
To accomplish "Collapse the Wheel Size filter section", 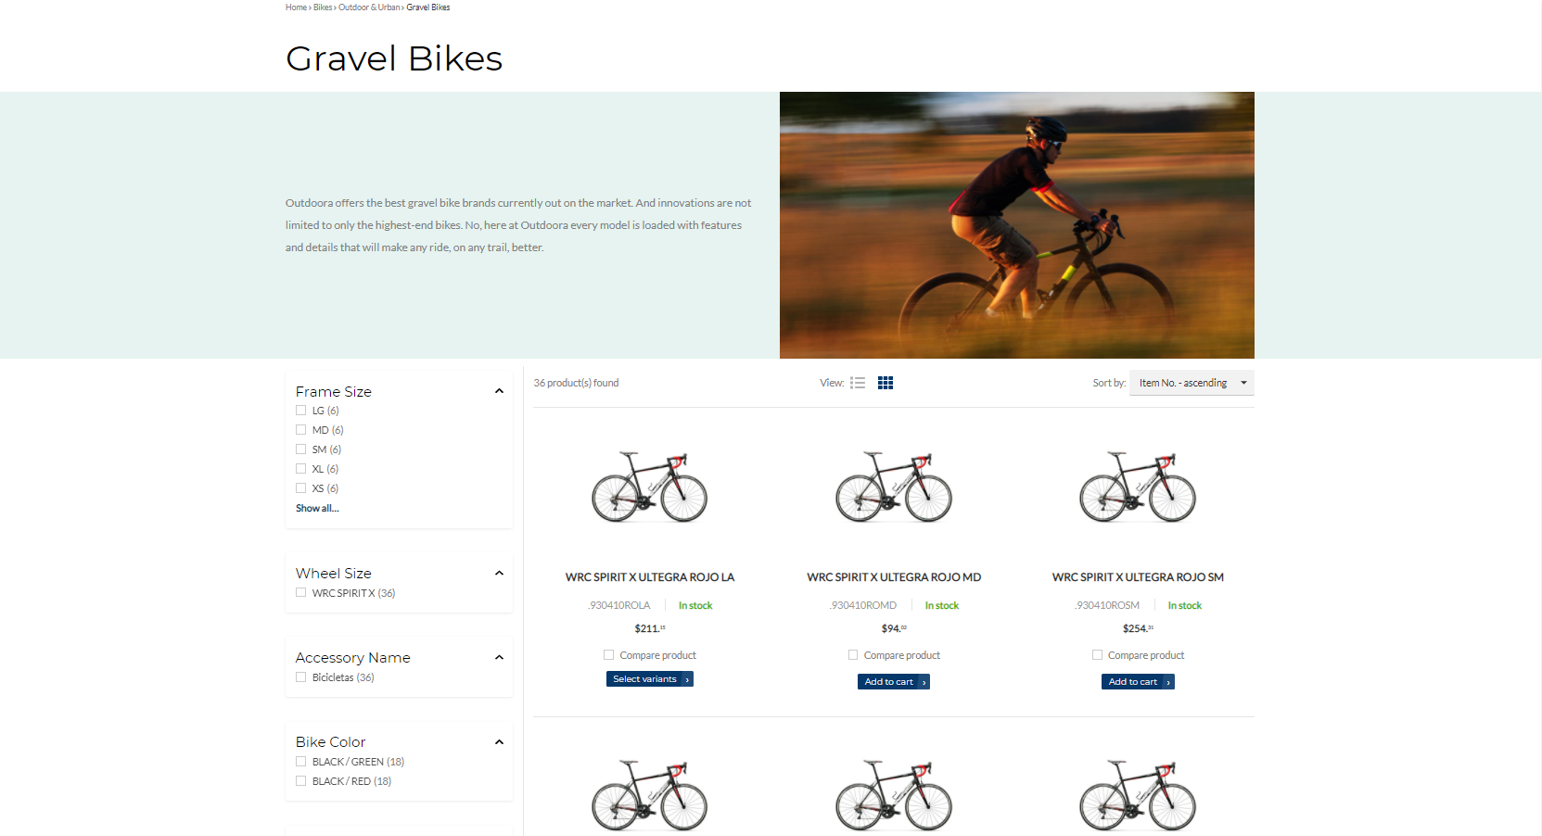I will click(499, 573).
